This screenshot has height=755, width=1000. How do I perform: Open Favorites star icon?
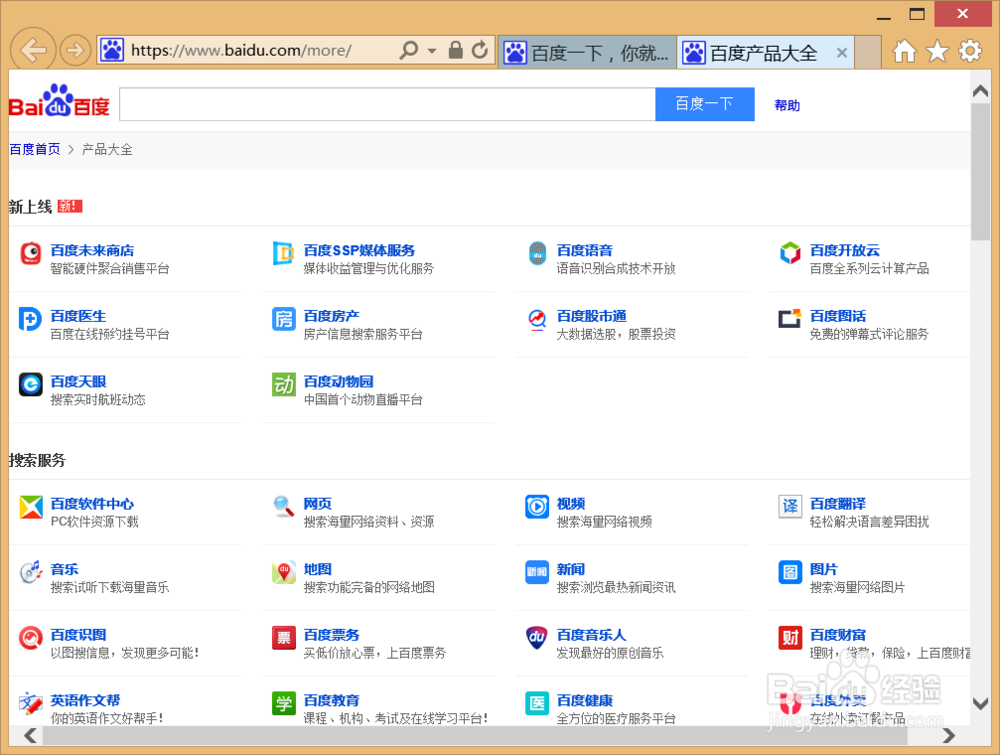coord(937,51)
